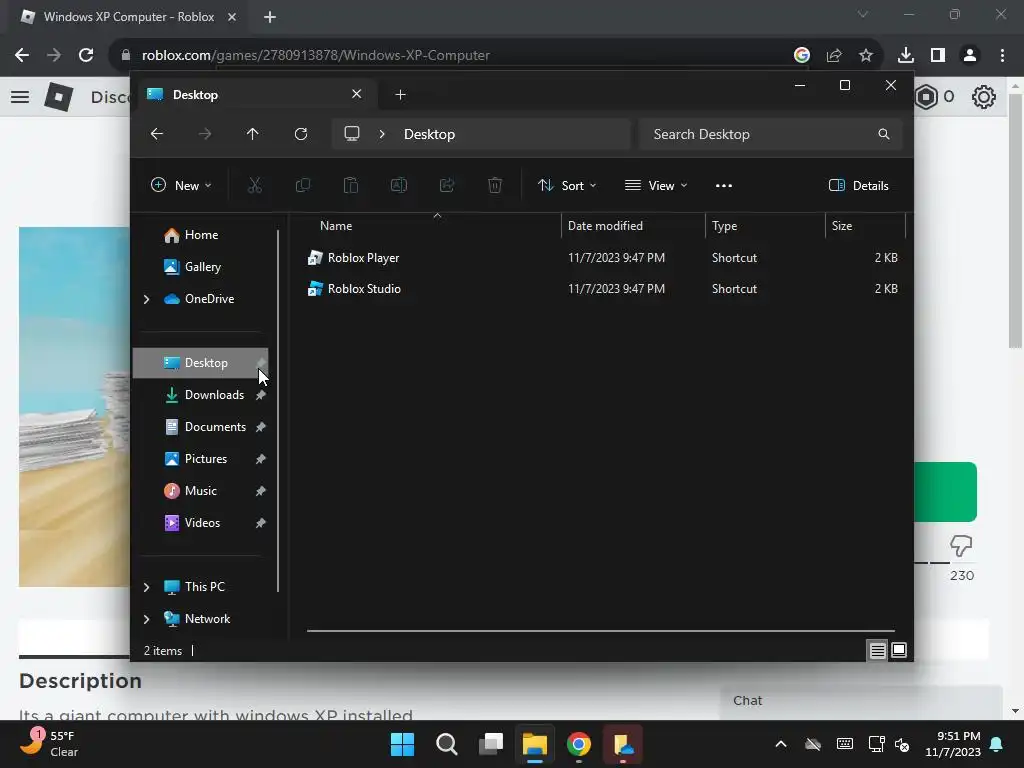Click the dislike thumbs-down icon
Screen dimensions: 1024x768
[961, 545]
